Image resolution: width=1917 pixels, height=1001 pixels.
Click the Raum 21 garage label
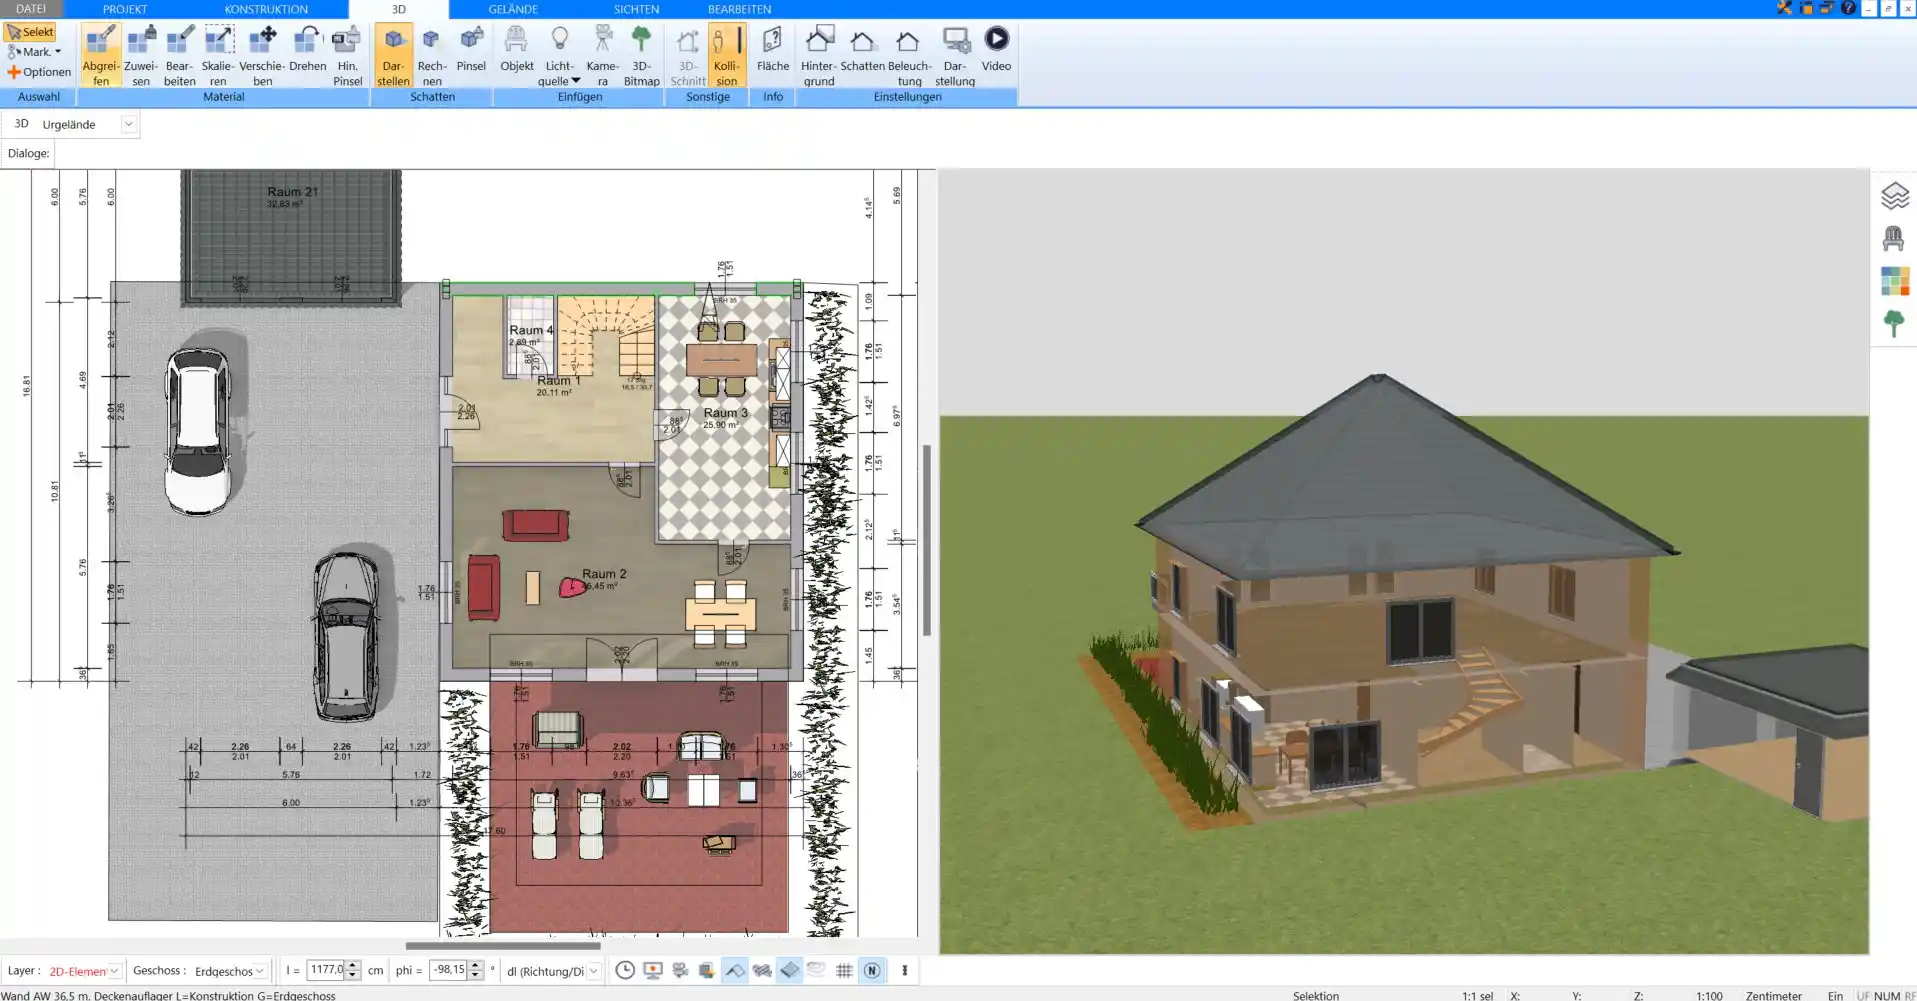292,192
